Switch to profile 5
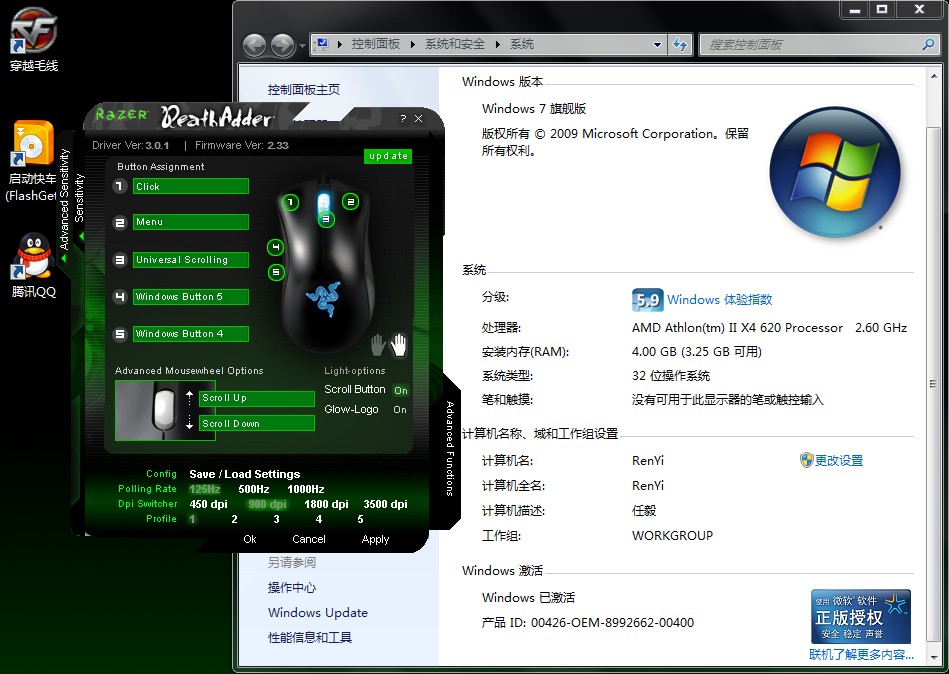This screenshot has width=949, height=674. click(360, 519)
